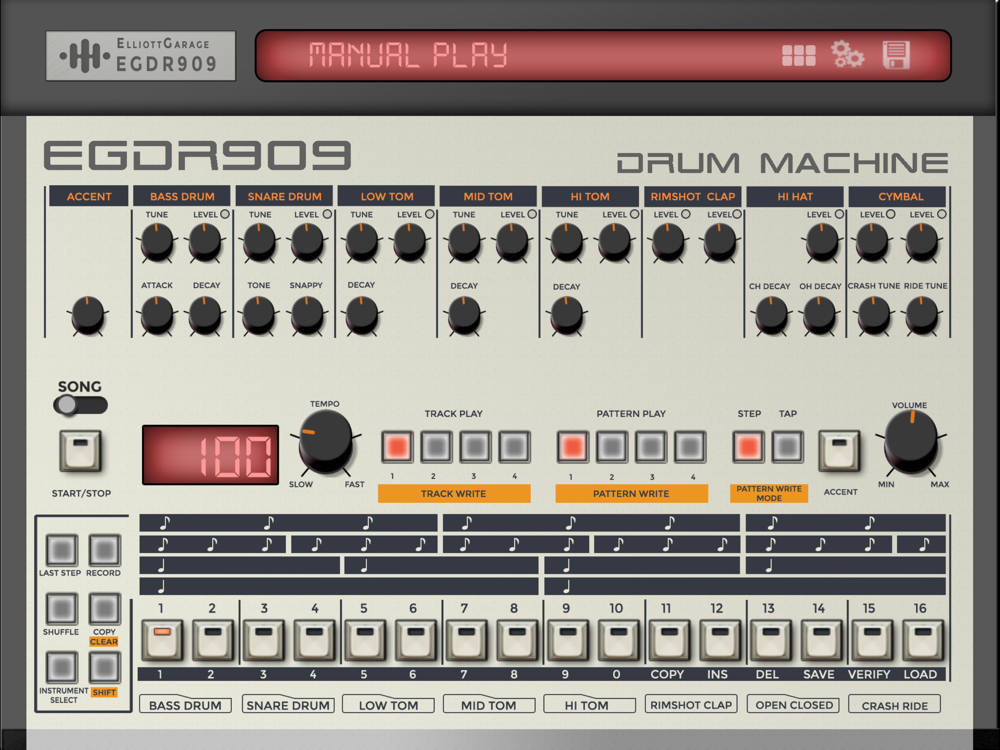Click the Bass Drum ATTACK knob
Image resolution: width=1000 pixels, height=750 pixels.
(x=157, y=314)
